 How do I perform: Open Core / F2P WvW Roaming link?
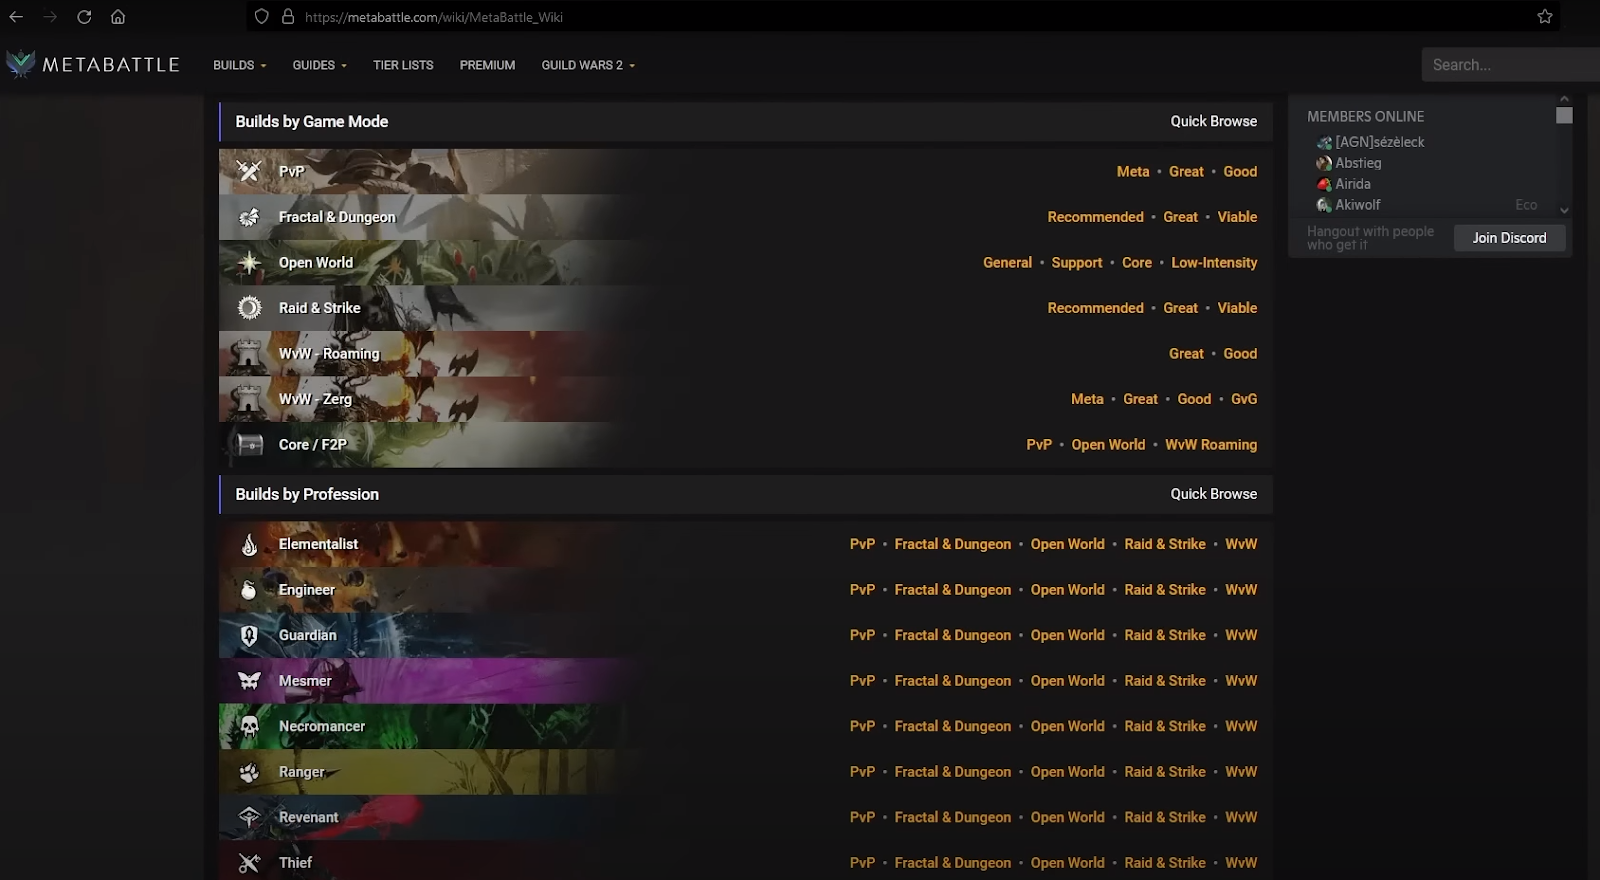tap(1211, 445)
